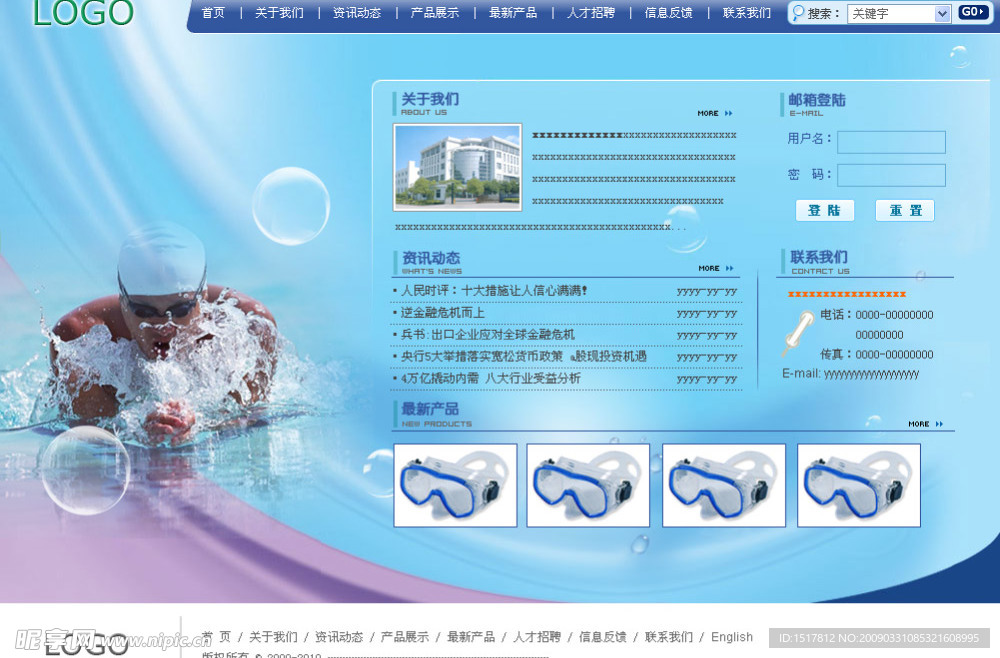Click footer link 资讯动态
Image resolution: width=1000 pixels, height=658 pixels.
click(x=339, y=636)
